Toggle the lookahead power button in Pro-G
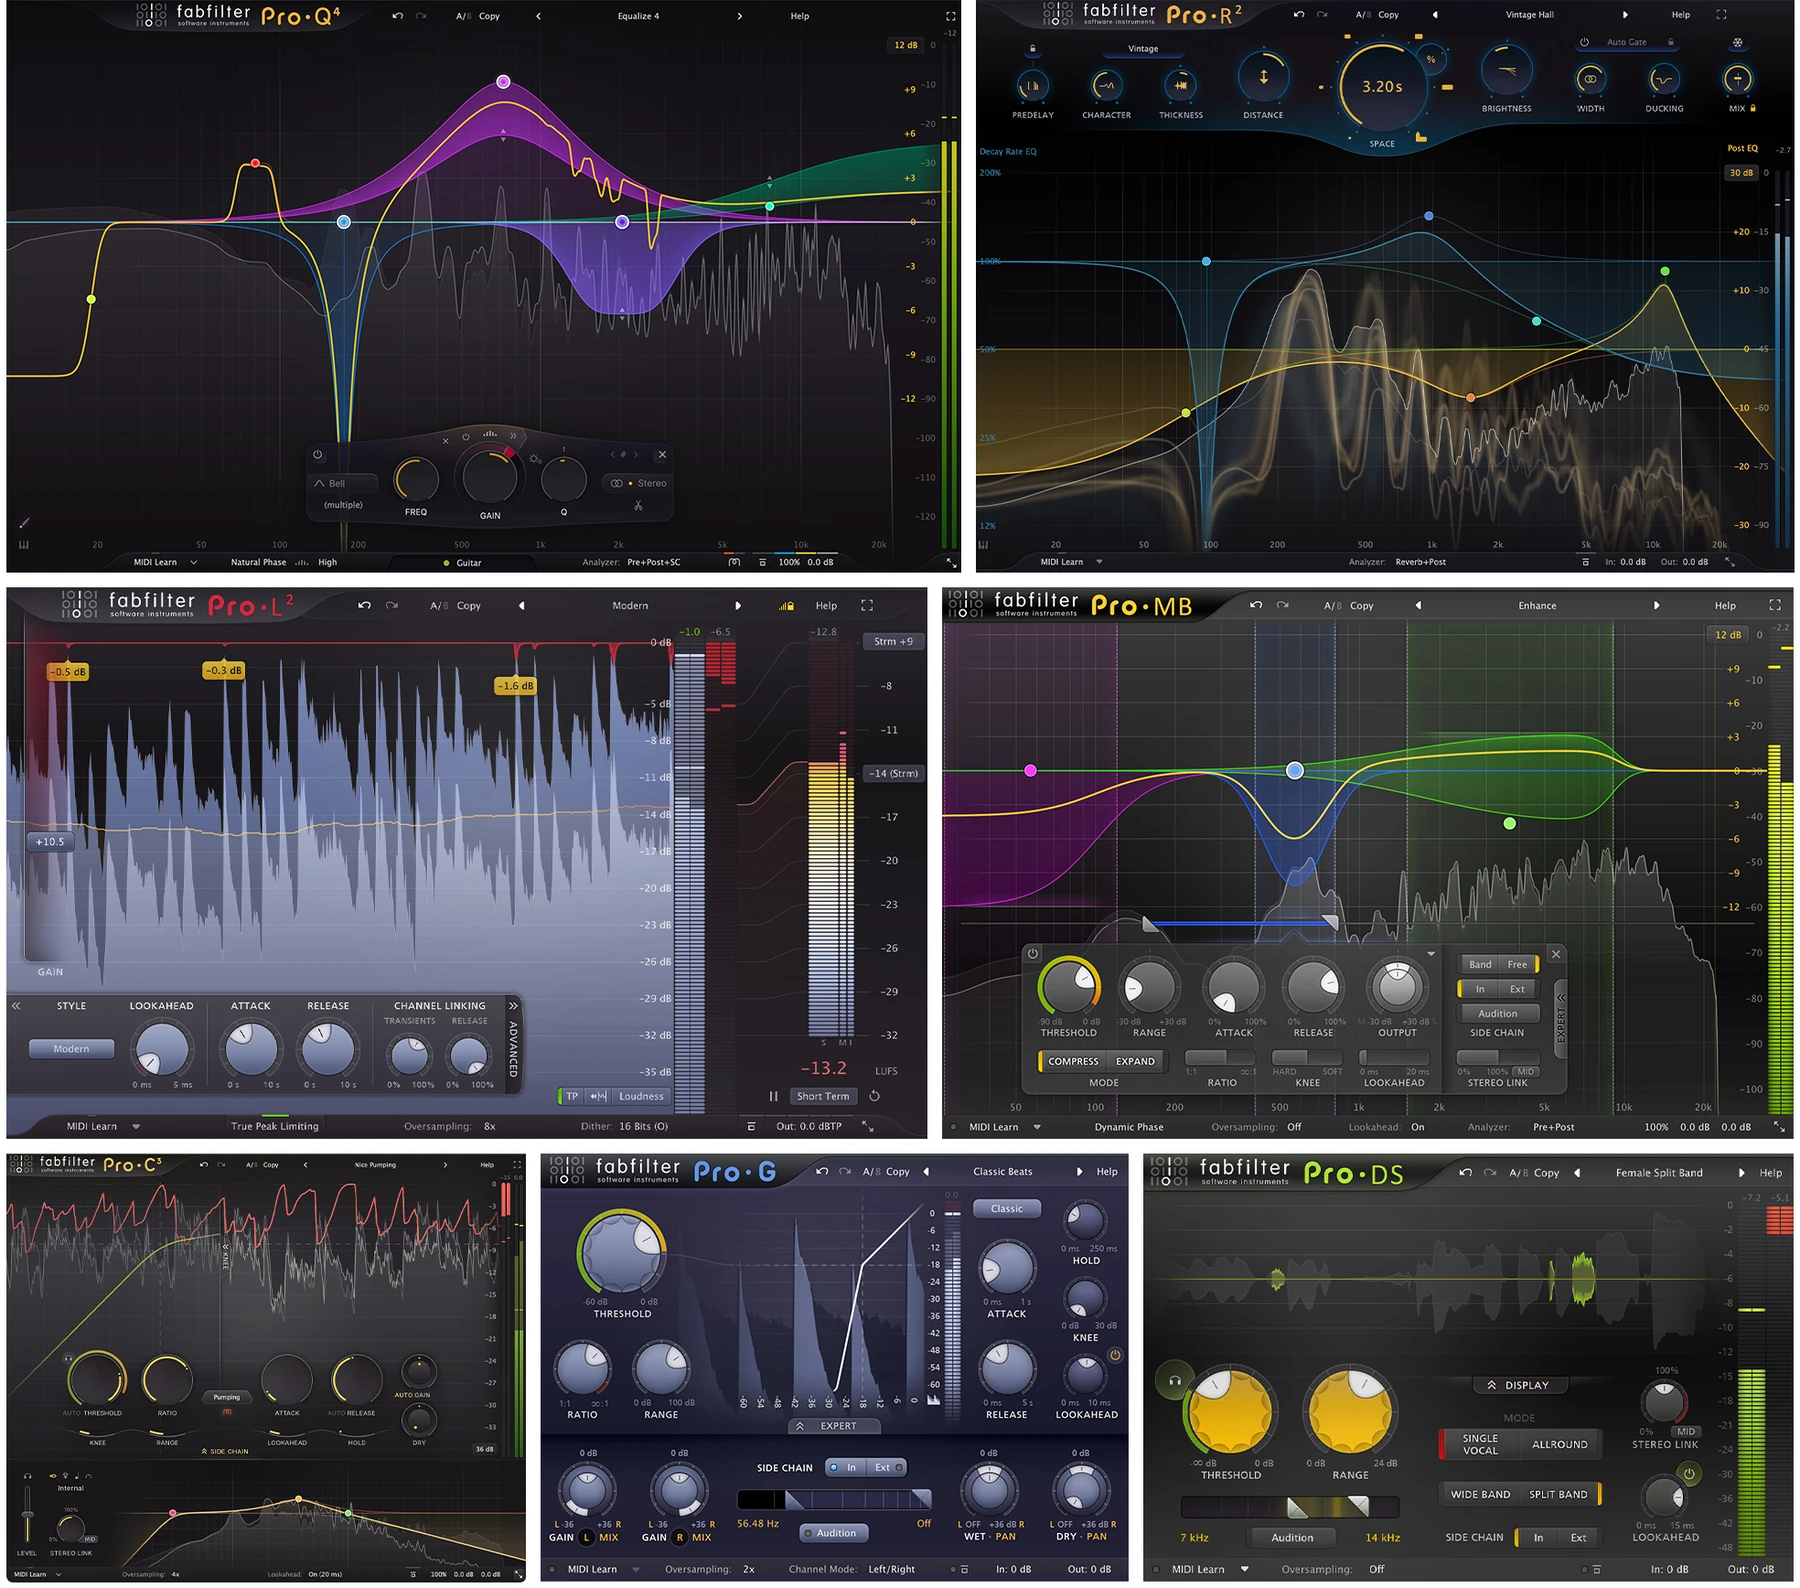Screen dimensions: 1800x1588 1115,1356
